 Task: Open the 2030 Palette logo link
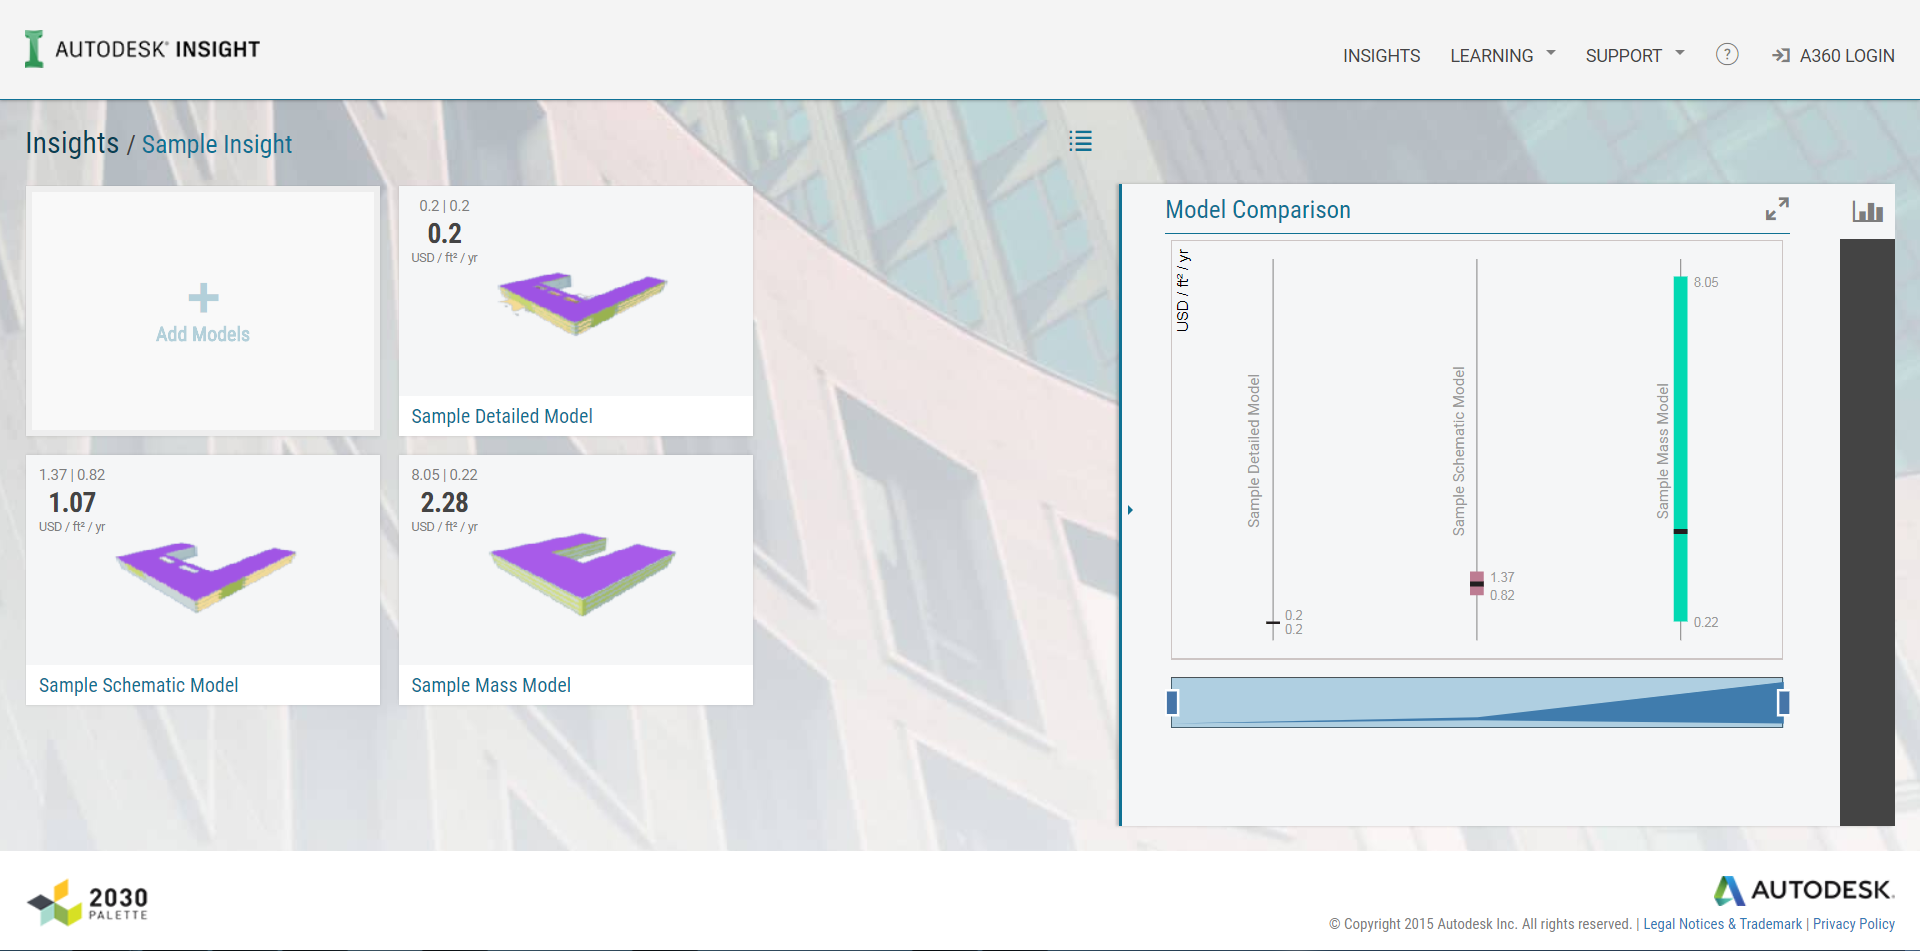pos(87,901)
